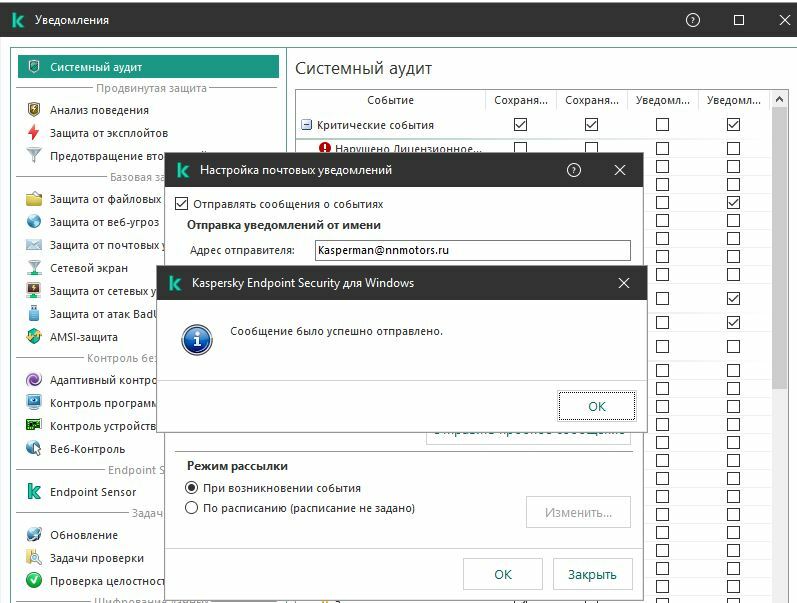
Task: Select the Системный аудит shield icon
Action: (x=34, y=67)
